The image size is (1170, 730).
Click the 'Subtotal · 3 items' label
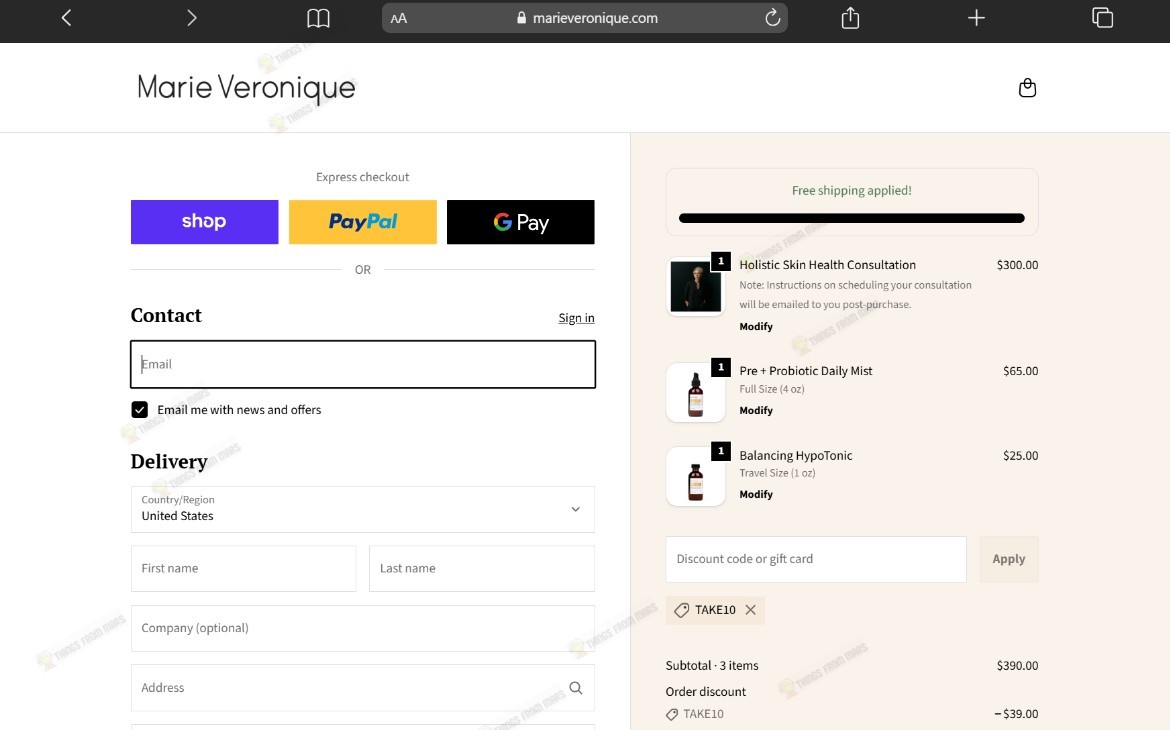point(712,666)
